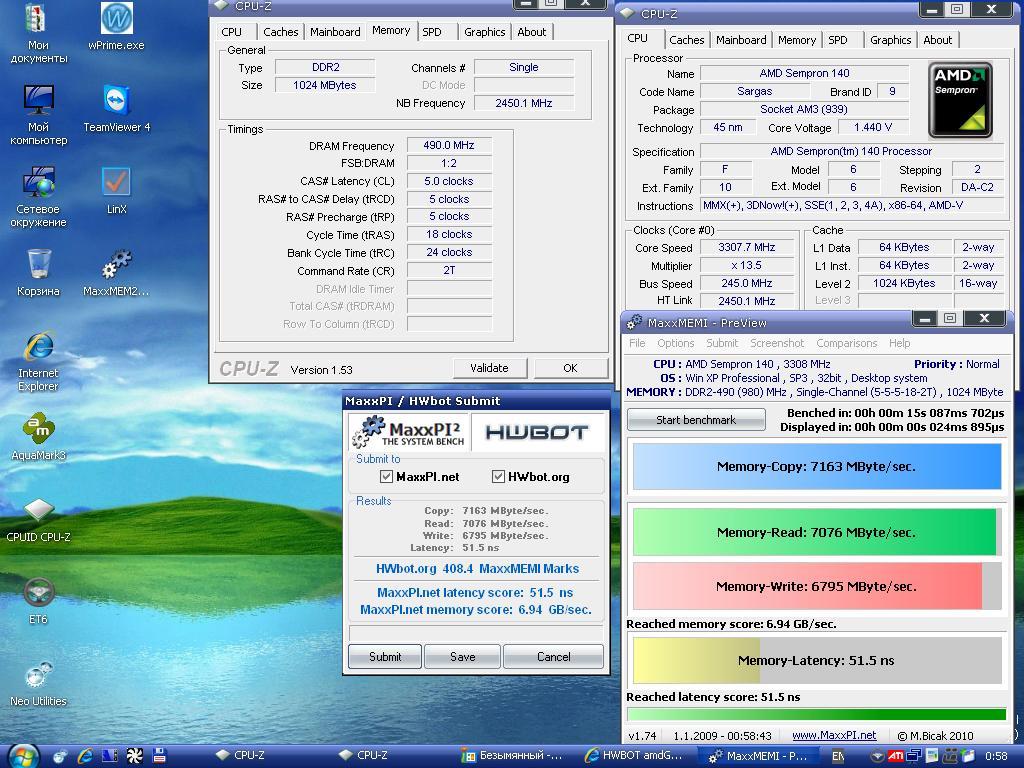This screenshot has width=1024, height=768.
Task: Open the File menu in MaxxMEMI
Action: [x=637, y=343]
